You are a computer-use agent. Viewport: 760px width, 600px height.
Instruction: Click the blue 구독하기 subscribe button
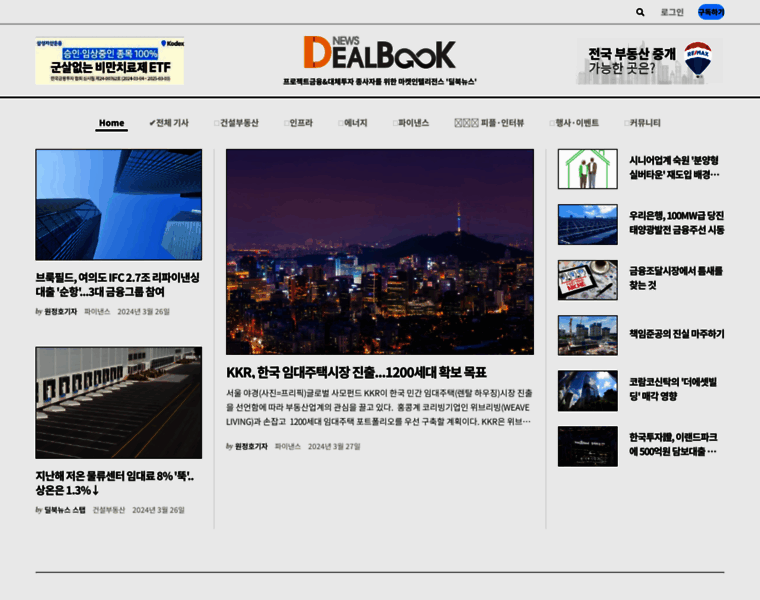point(711,12)
